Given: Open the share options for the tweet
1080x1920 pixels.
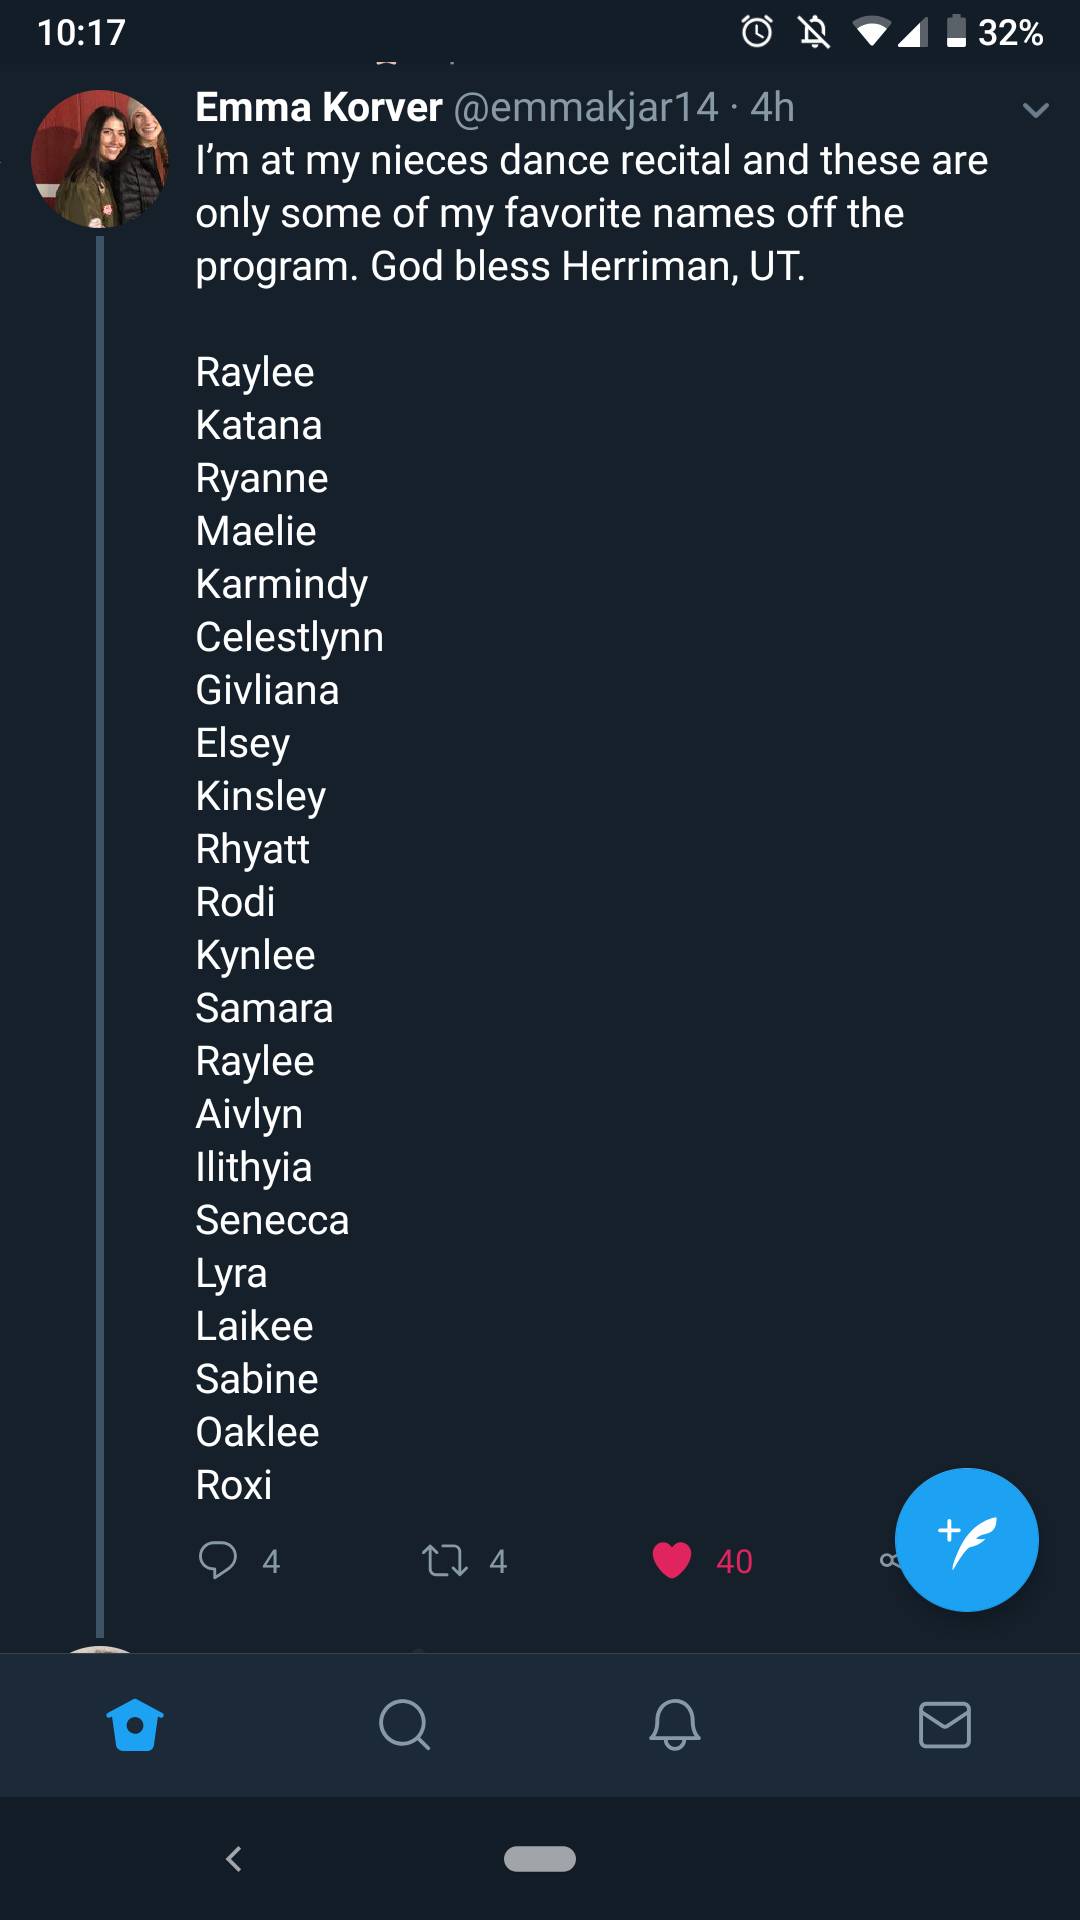Looking at the screenshot, I should 888,1560.
